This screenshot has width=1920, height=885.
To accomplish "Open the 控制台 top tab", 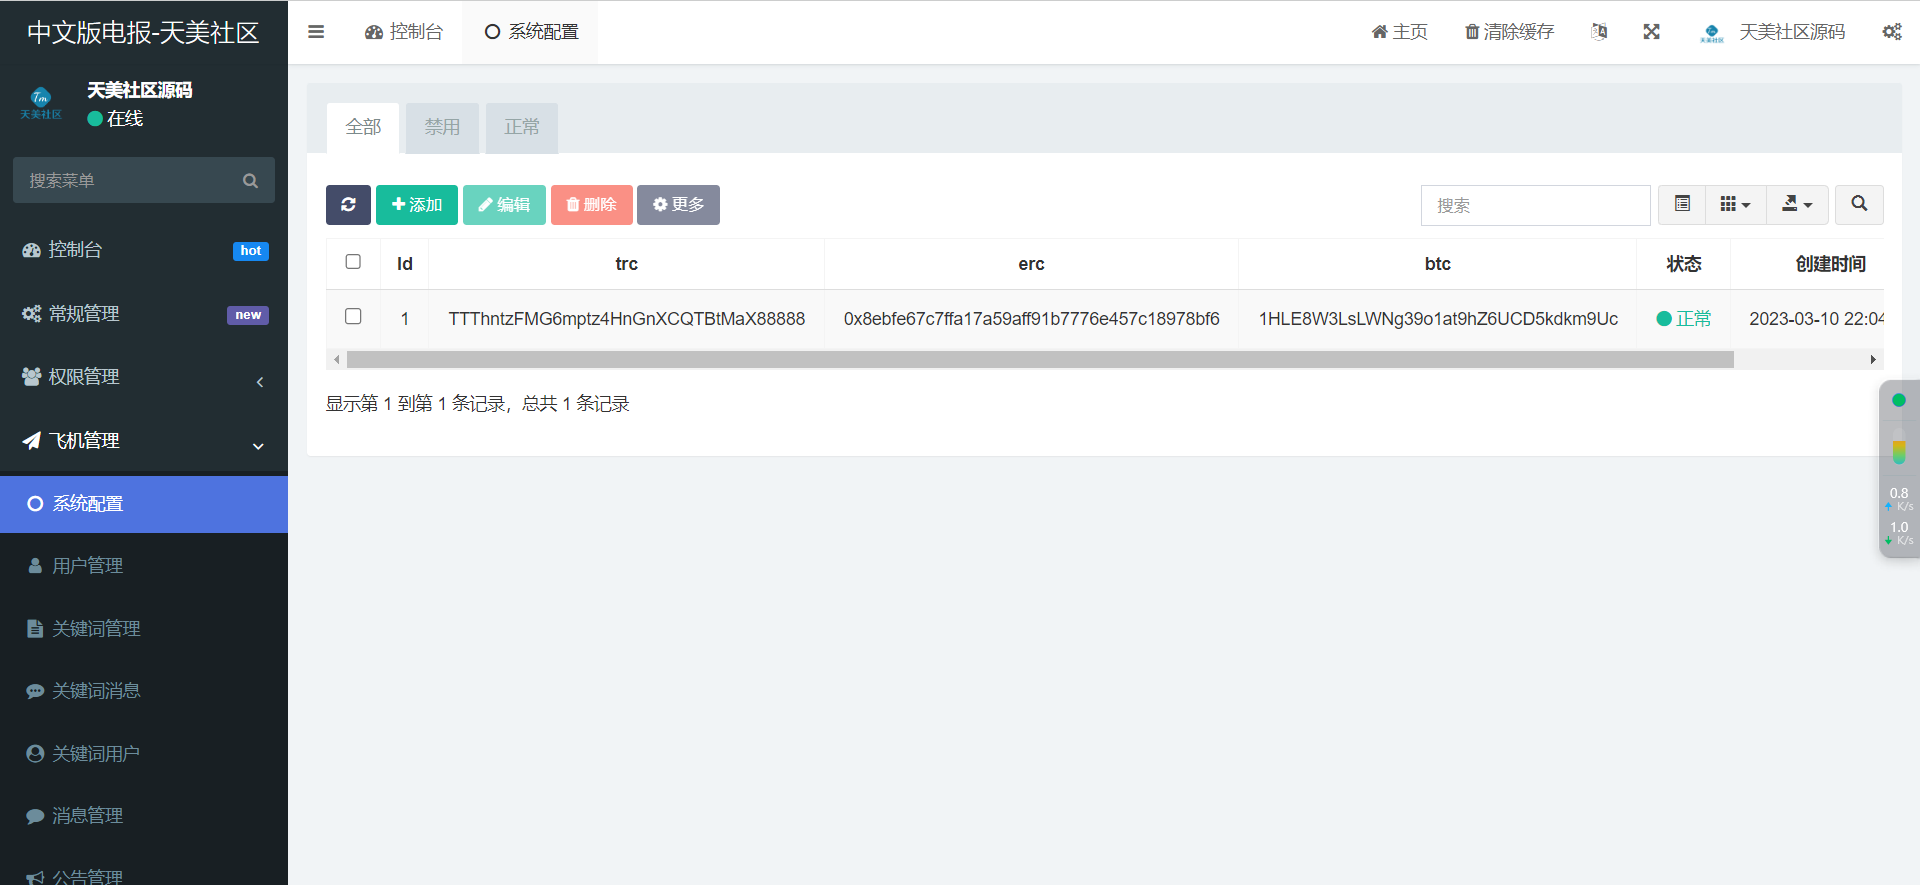I will click(404, 32).
